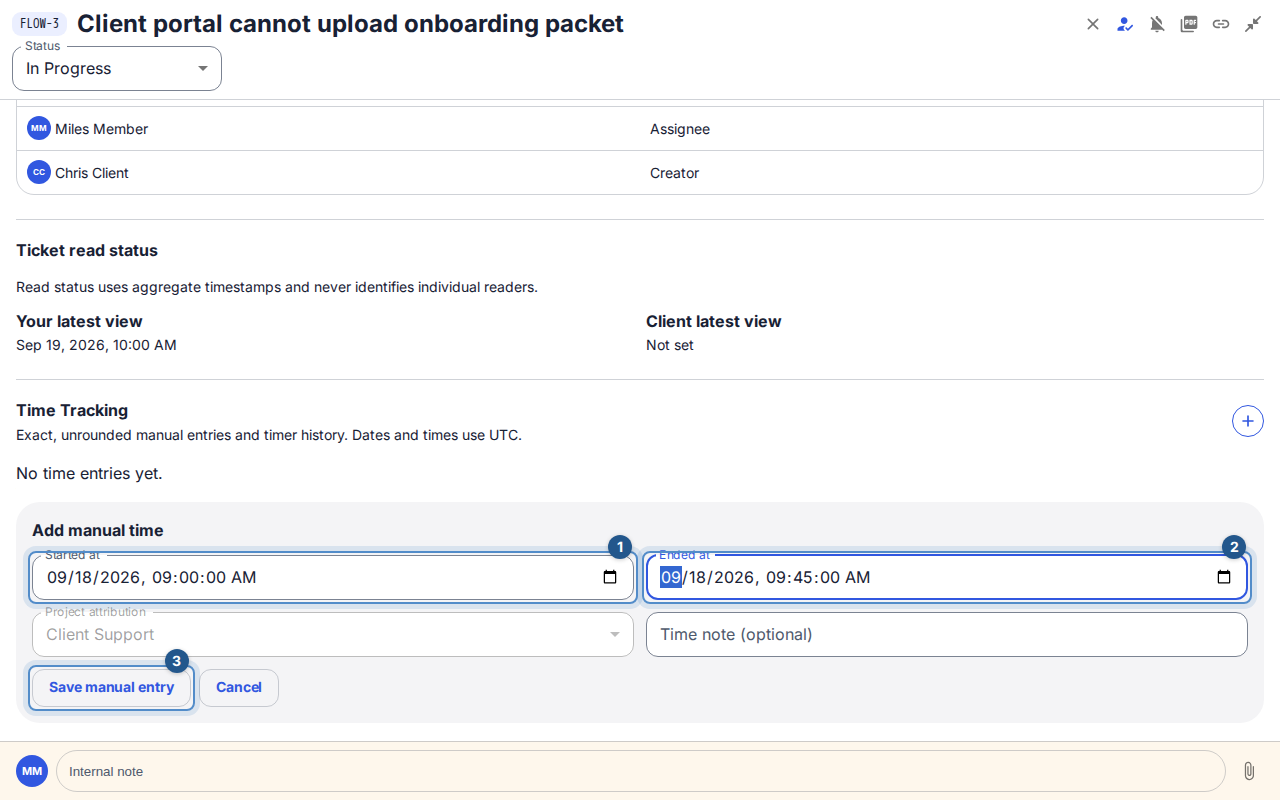
Task: Expand the Project attribution Client Support dropdown
Action: pyautogui.click(x=333, y=634)
